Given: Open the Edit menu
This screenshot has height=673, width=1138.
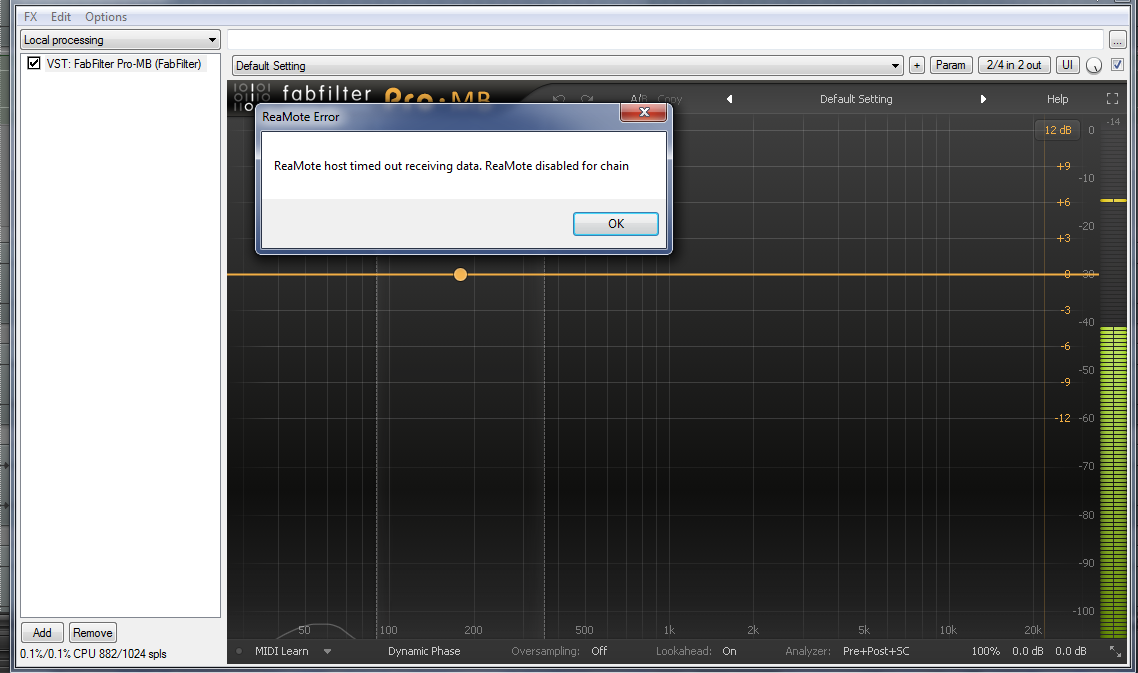Looking at the screenshot, I should [x=61, y=17].
